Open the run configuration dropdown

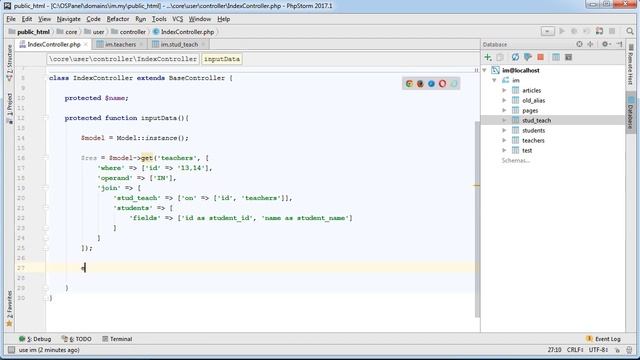(548, 31)
